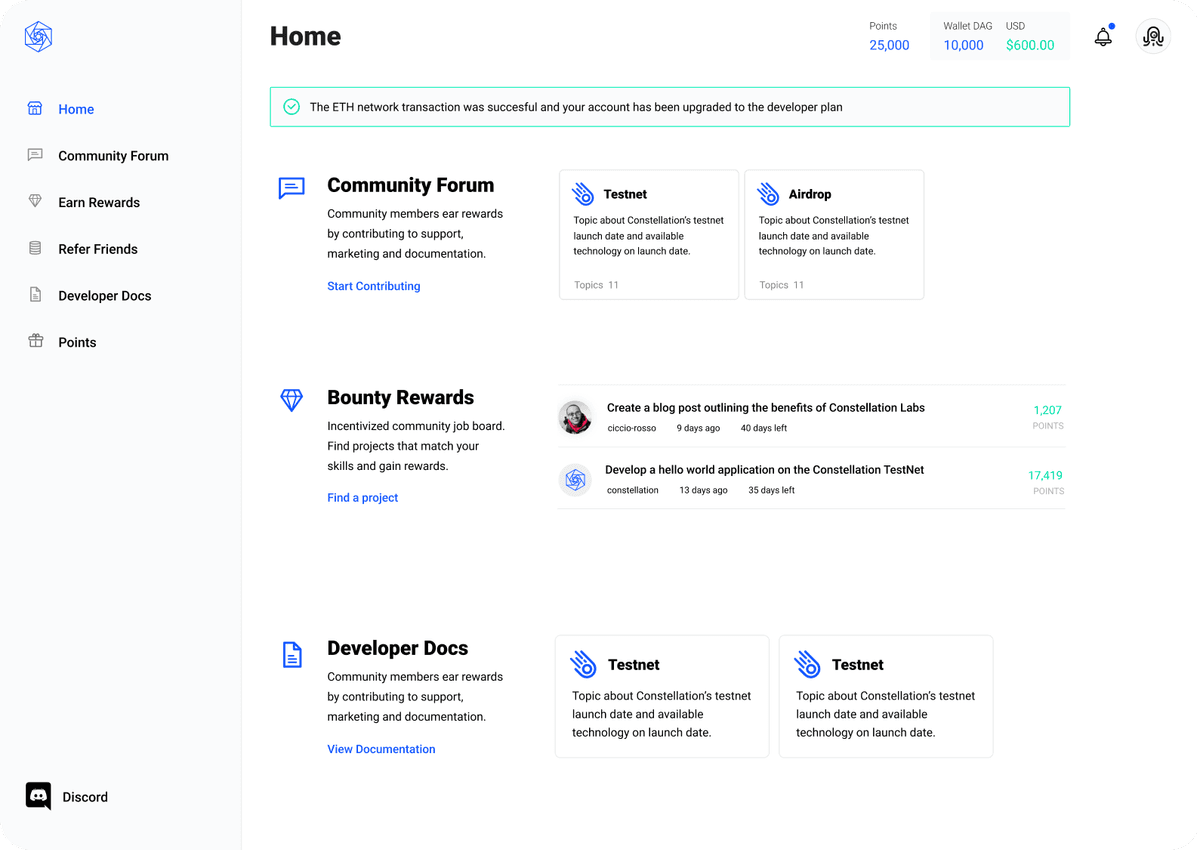Click the Constellation logo in sidebar

point(38,37)
